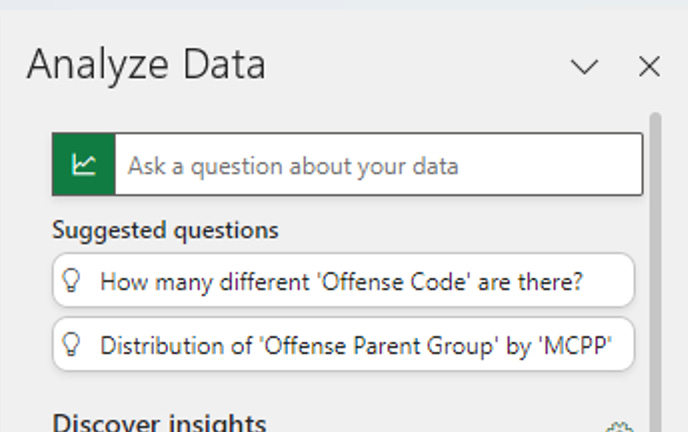This screenshot has width=688, height=432.
Task: Click the green chart icon in query box
Action: (x=84, y=164)
